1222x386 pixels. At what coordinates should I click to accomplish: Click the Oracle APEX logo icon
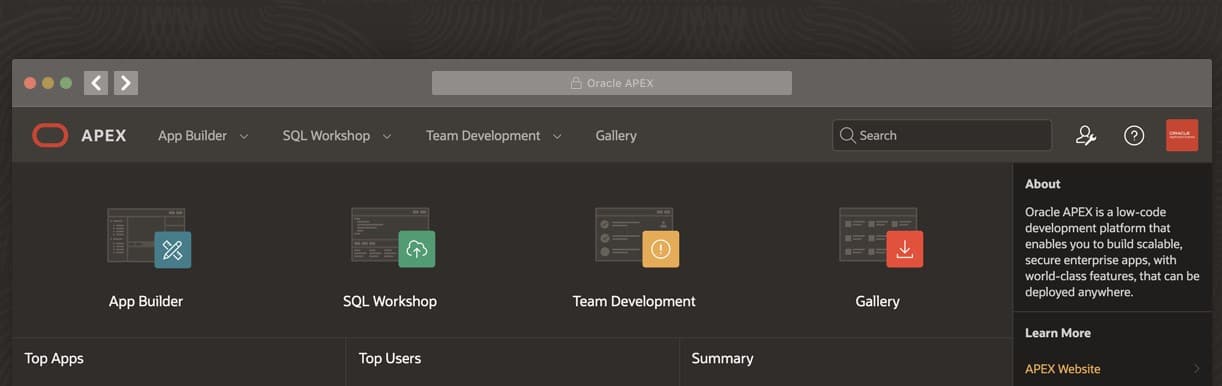[x=50, y=135]
